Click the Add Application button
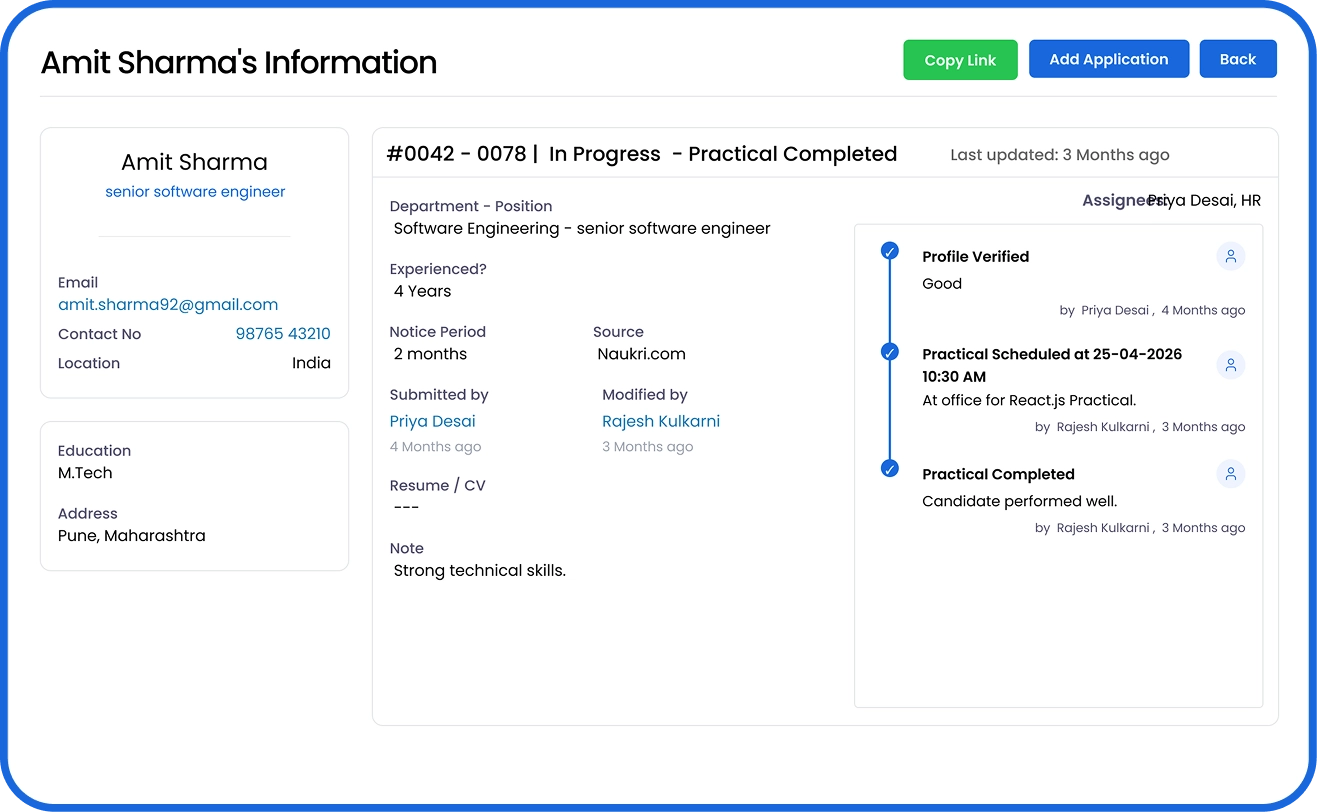The image size is (1317, 812). click(x=1109, y=59)
